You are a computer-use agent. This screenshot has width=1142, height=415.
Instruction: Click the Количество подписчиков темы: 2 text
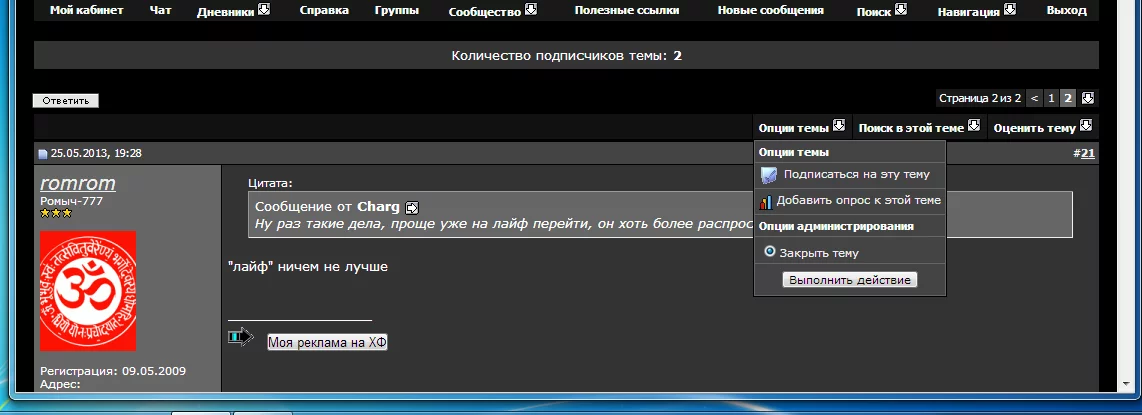tap(567, 55)
